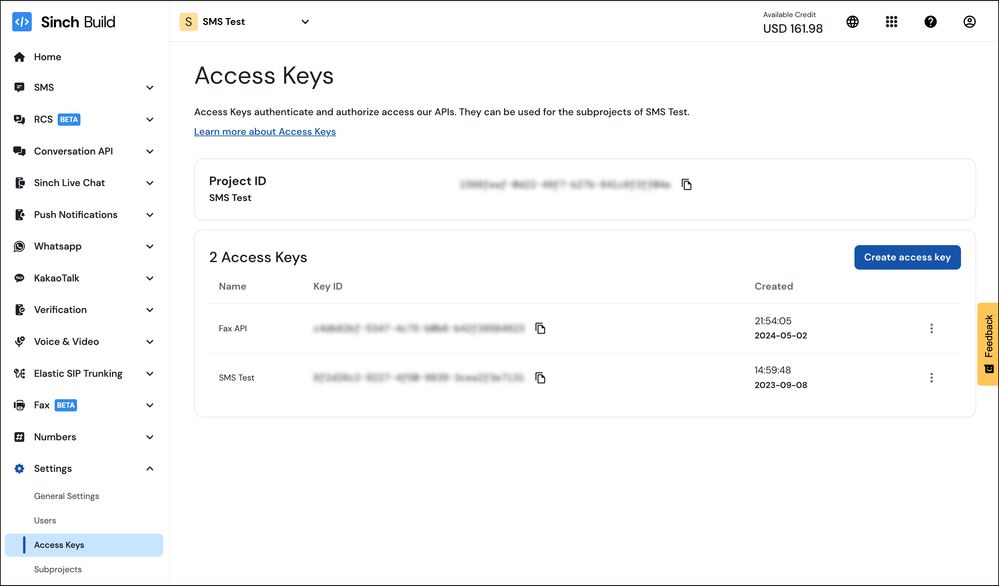Open the language globe icon
Viewport: 999px width, 586px height.
(852, 22)
